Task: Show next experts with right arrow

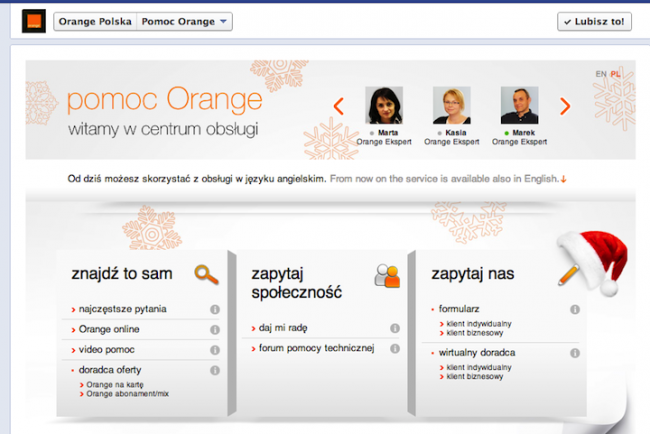Action: click(565, 106)
